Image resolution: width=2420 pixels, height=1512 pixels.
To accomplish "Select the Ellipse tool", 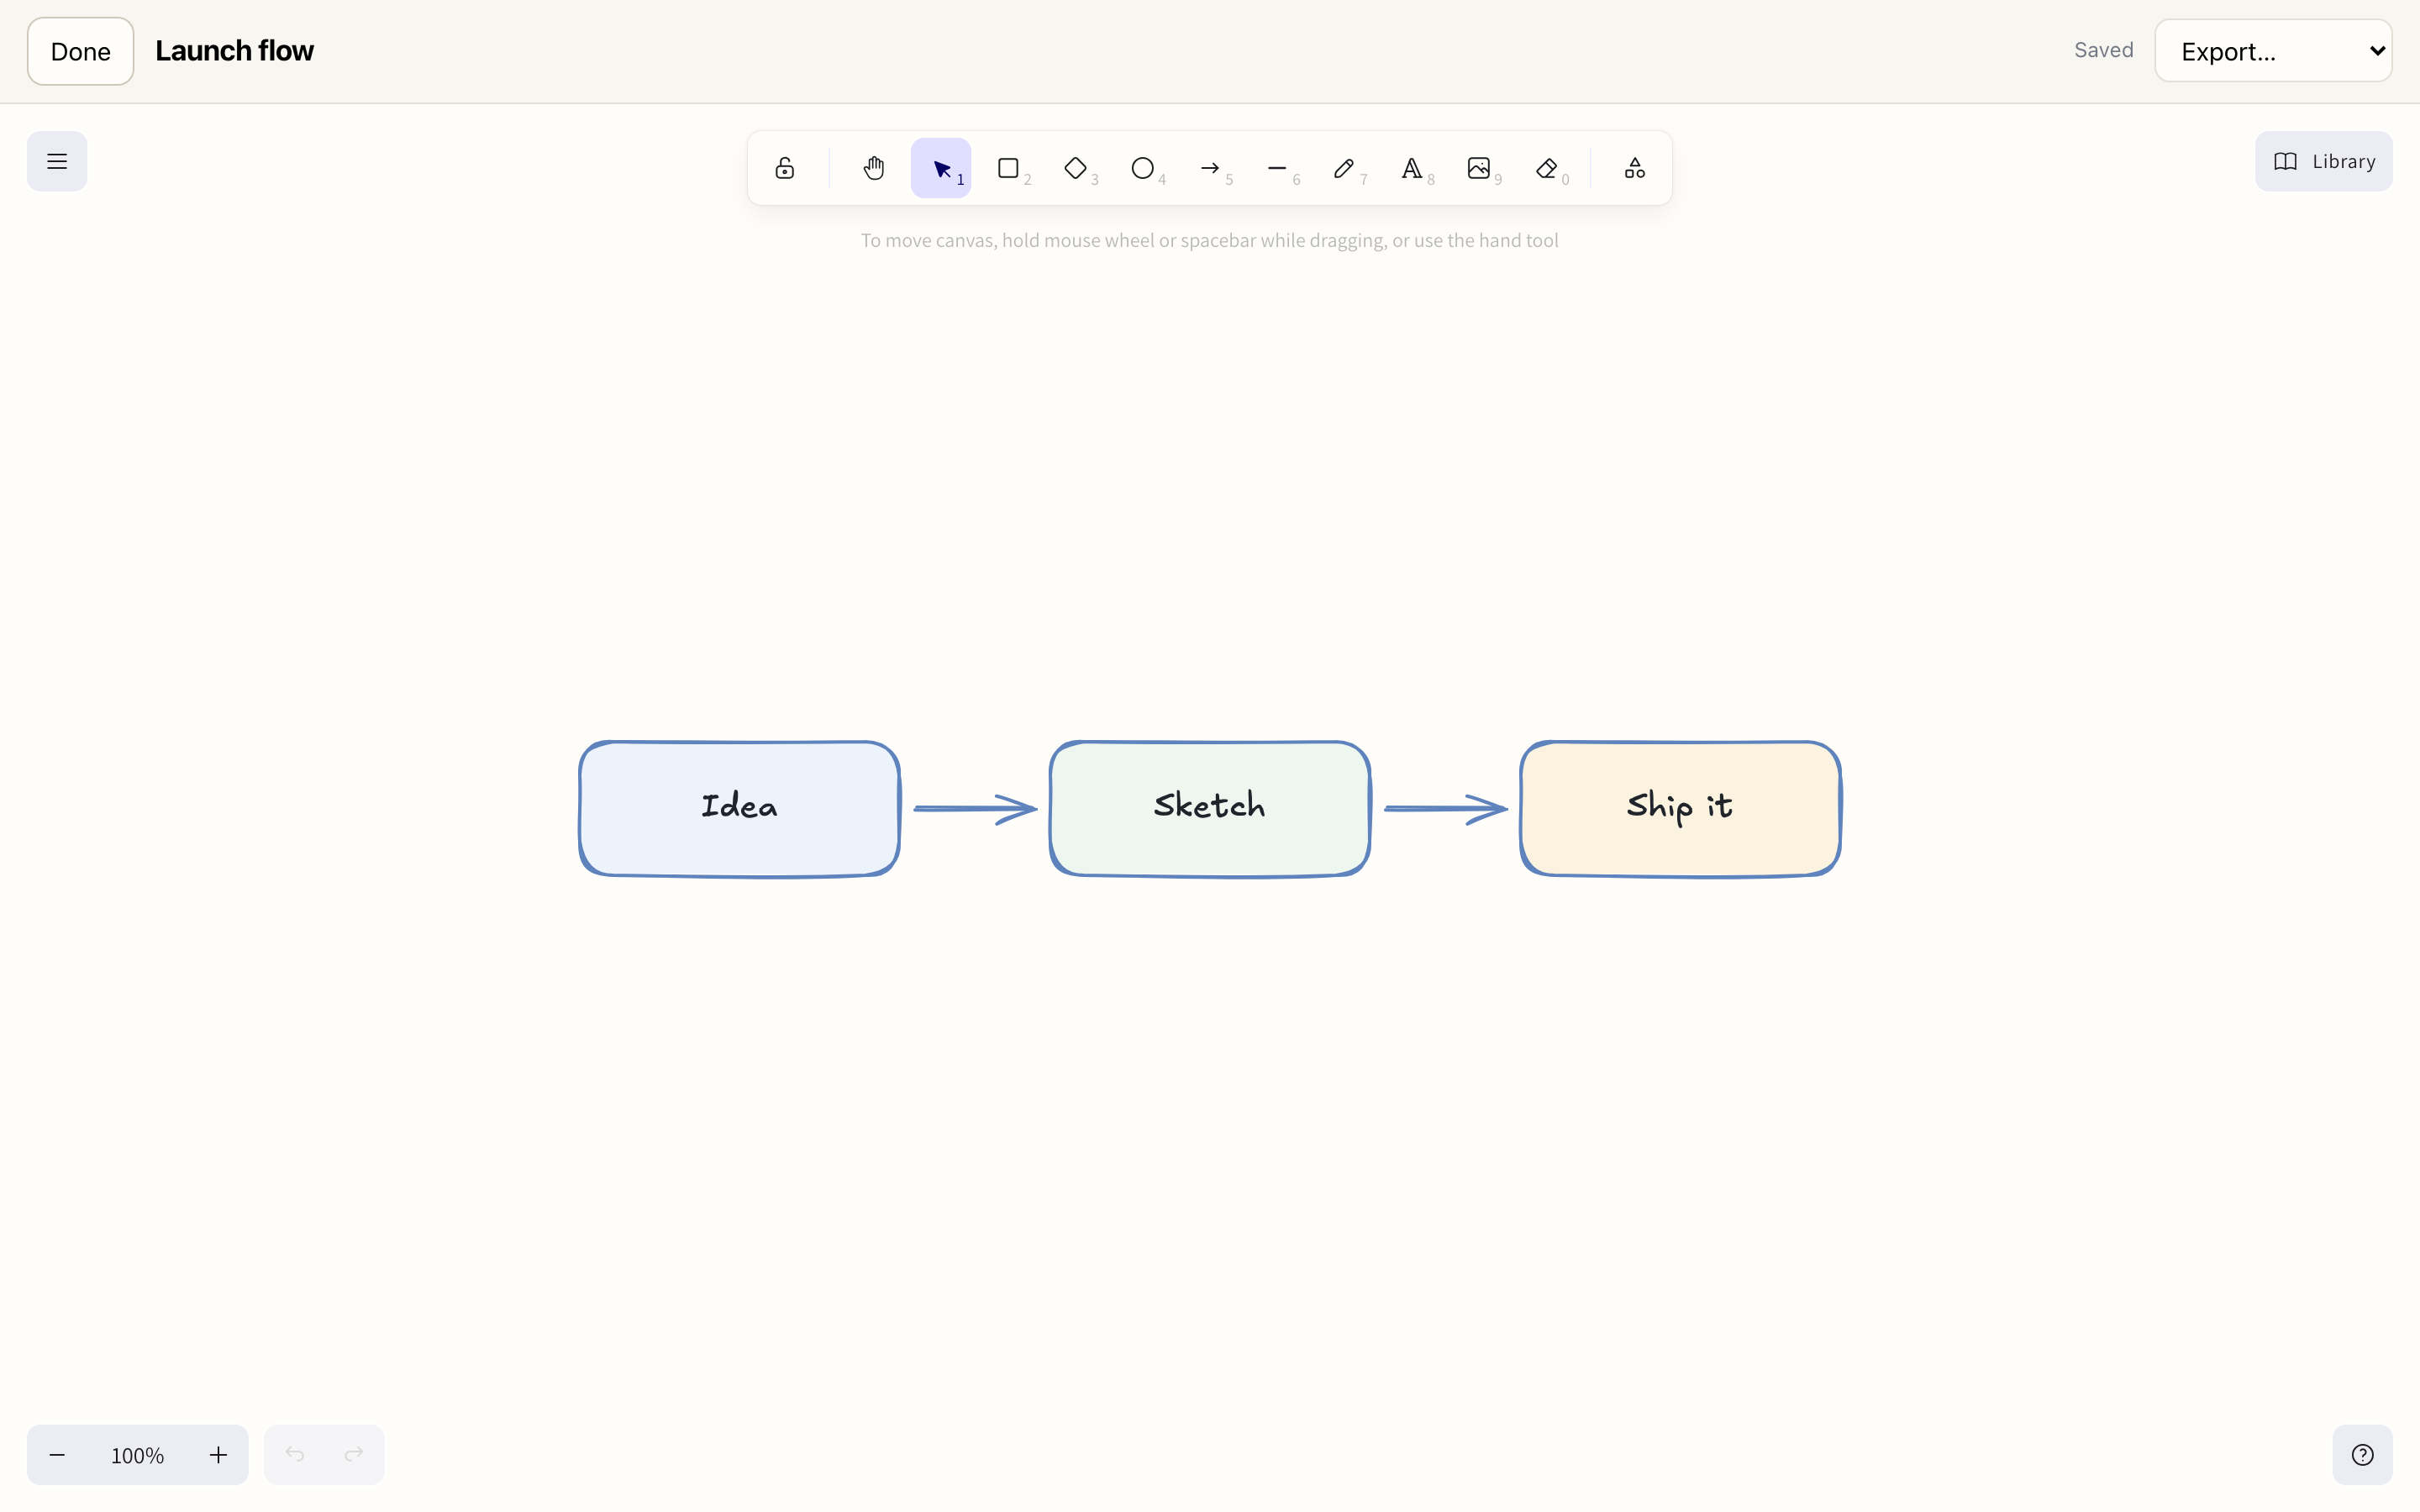I will point(1143,168).
